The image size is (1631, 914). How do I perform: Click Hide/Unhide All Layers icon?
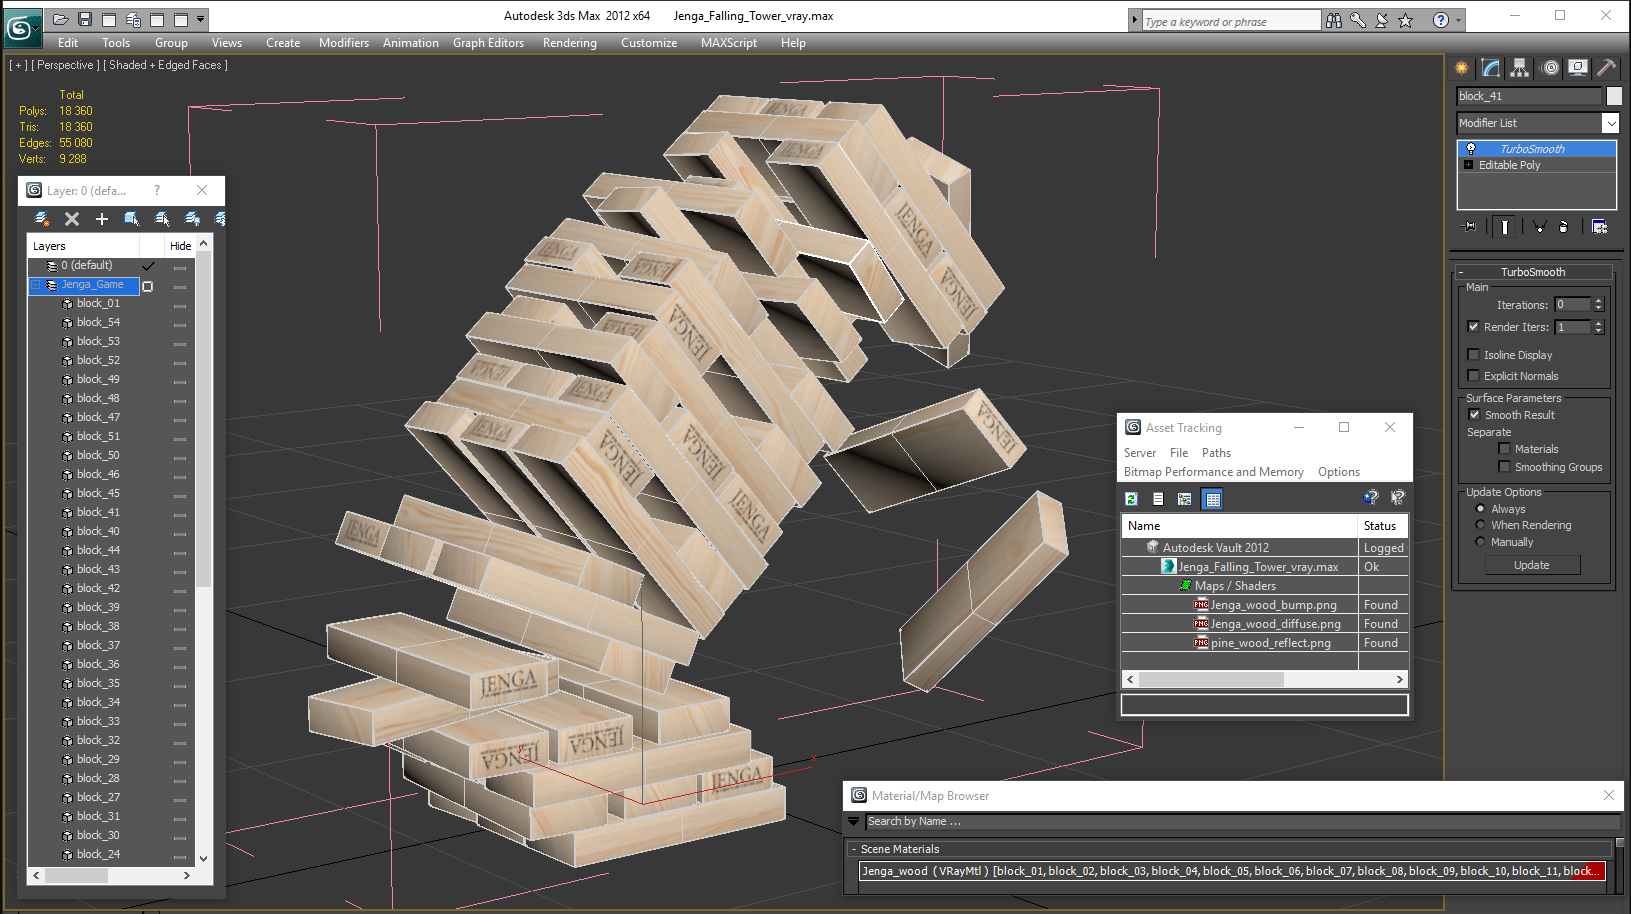pos(192,218)
